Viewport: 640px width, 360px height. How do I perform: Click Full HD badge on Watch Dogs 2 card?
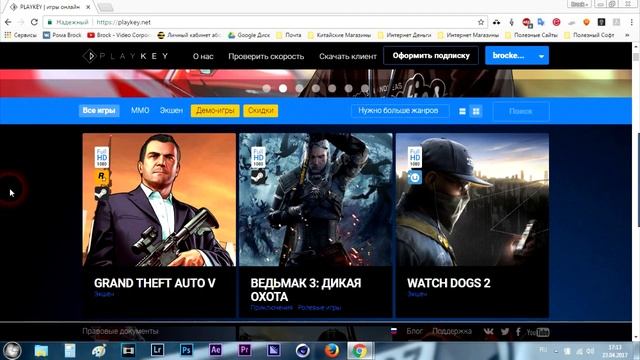tap(415, 157)
